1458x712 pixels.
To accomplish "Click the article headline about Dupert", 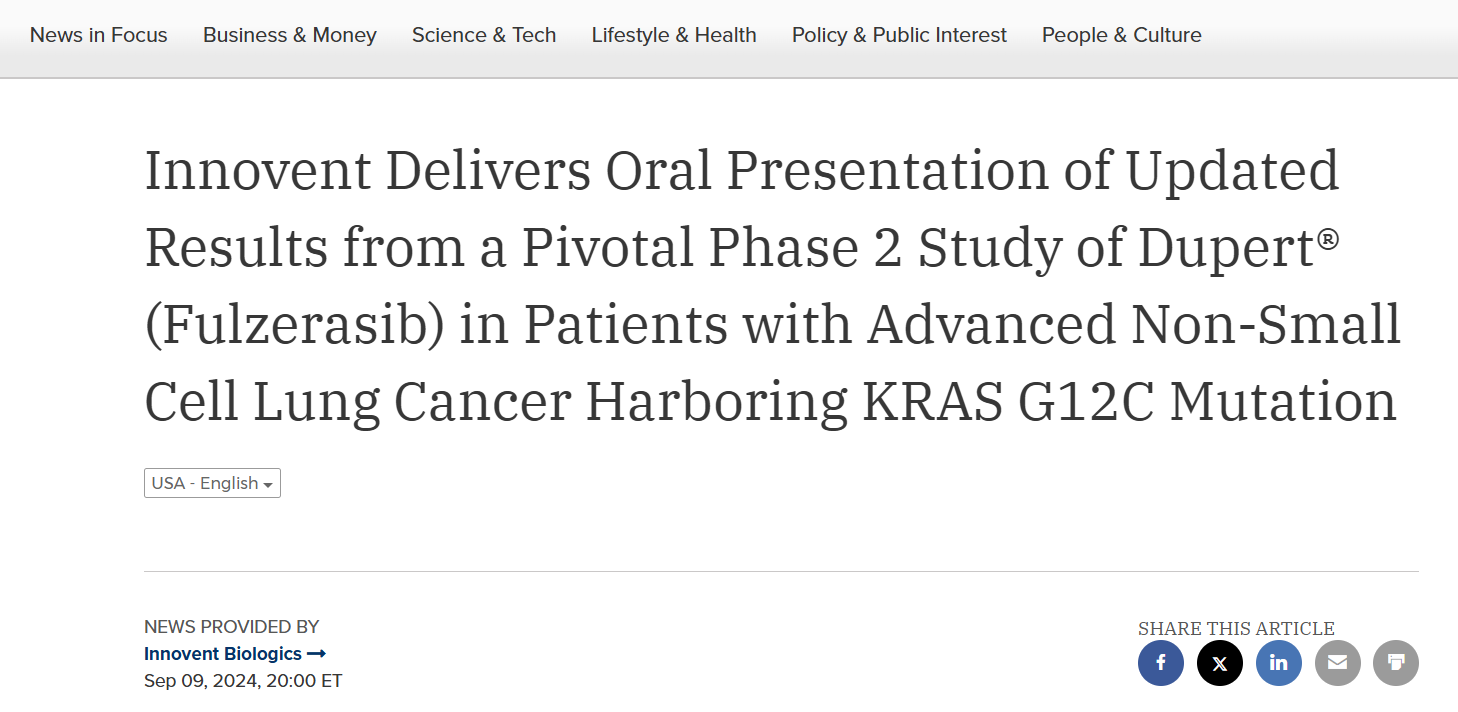I will (772, 287).
